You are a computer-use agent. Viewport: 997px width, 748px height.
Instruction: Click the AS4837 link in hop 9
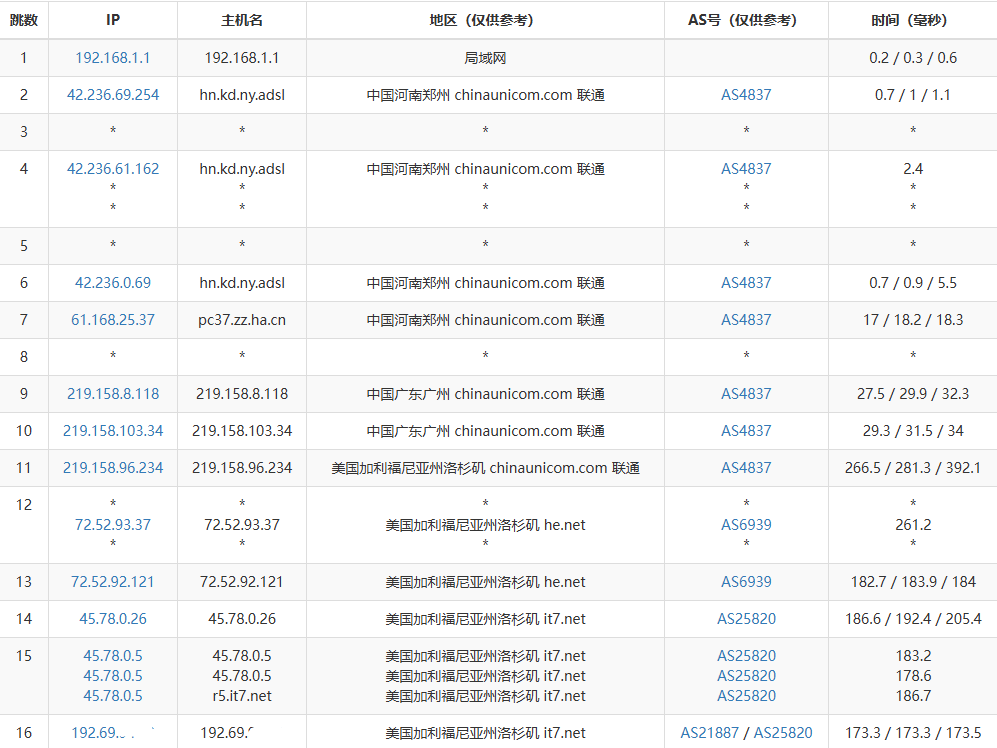coord(746,394)
